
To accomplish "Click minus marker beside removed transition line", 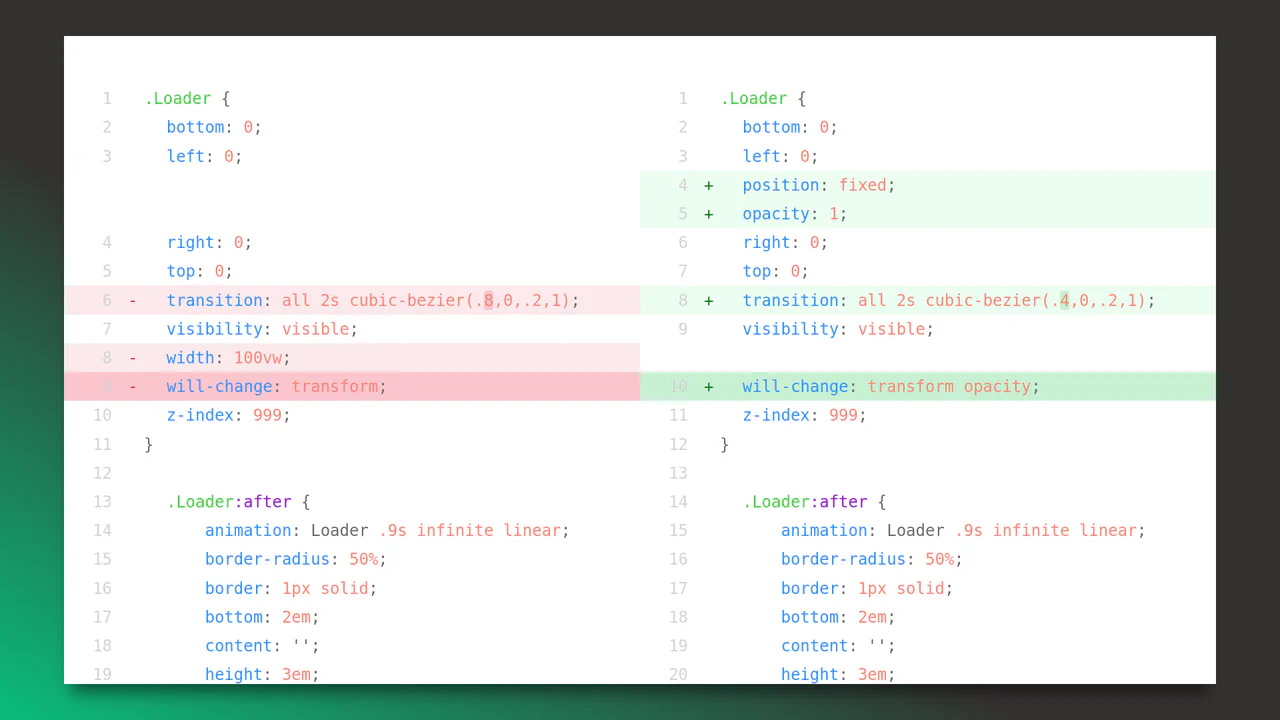I will (x=132, y=300).
